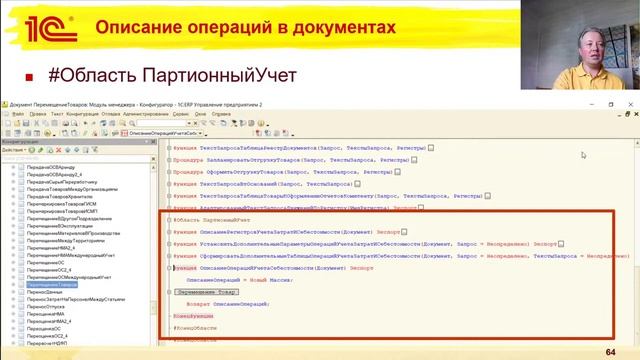Viewport: 640px width, 360px height.
Task: Expand the ПереносДанных tree node
Action: coord(13,292)
